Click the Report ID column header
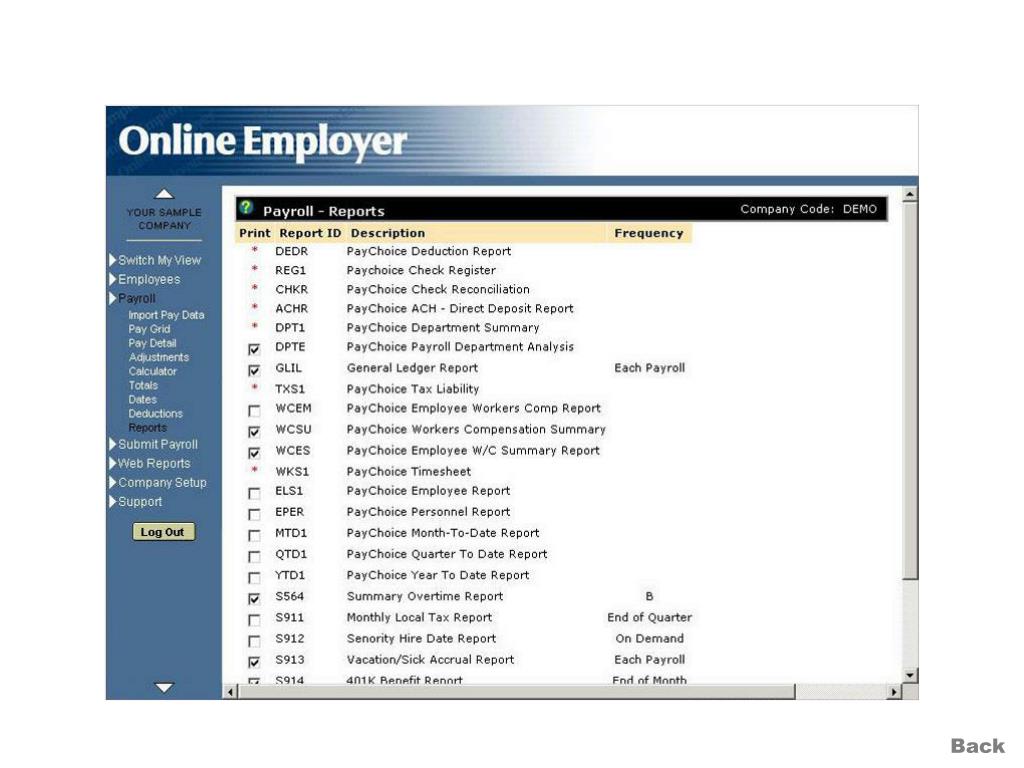The height and width of the screenshot is (768, 1024). click(310, 233)
